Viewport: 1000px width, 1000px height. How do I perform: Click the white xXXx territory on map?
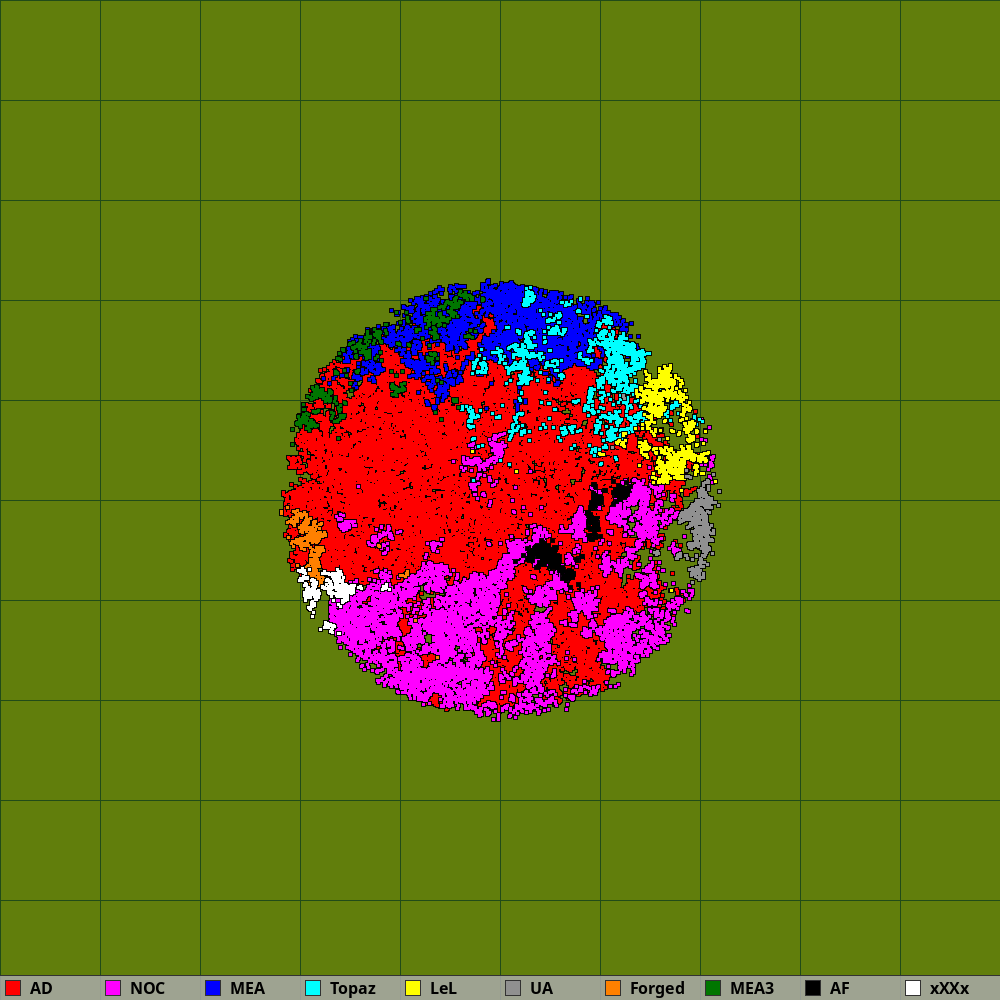(x=337, y=587)
